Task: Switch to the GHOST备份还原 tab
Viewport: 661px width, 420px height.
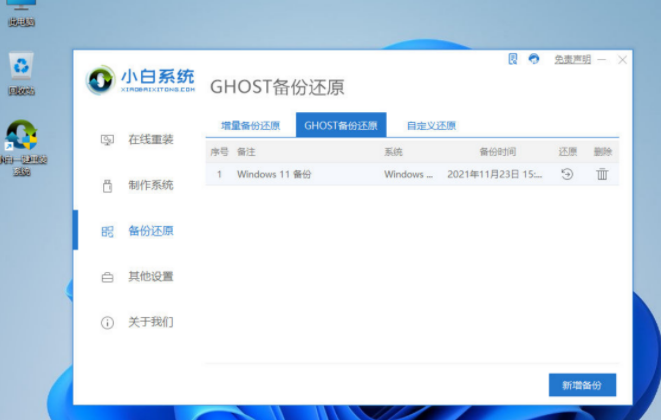Action: click(x=341, y=125)
